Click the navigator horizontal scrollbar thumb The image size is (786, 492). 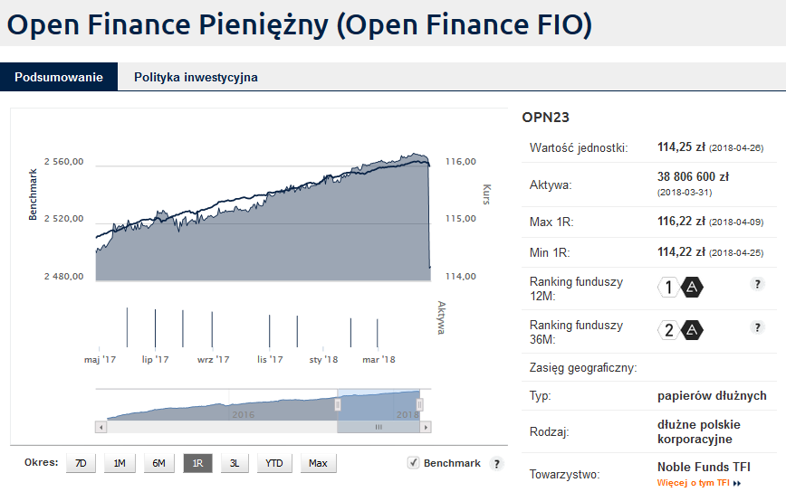pos(378,427)
